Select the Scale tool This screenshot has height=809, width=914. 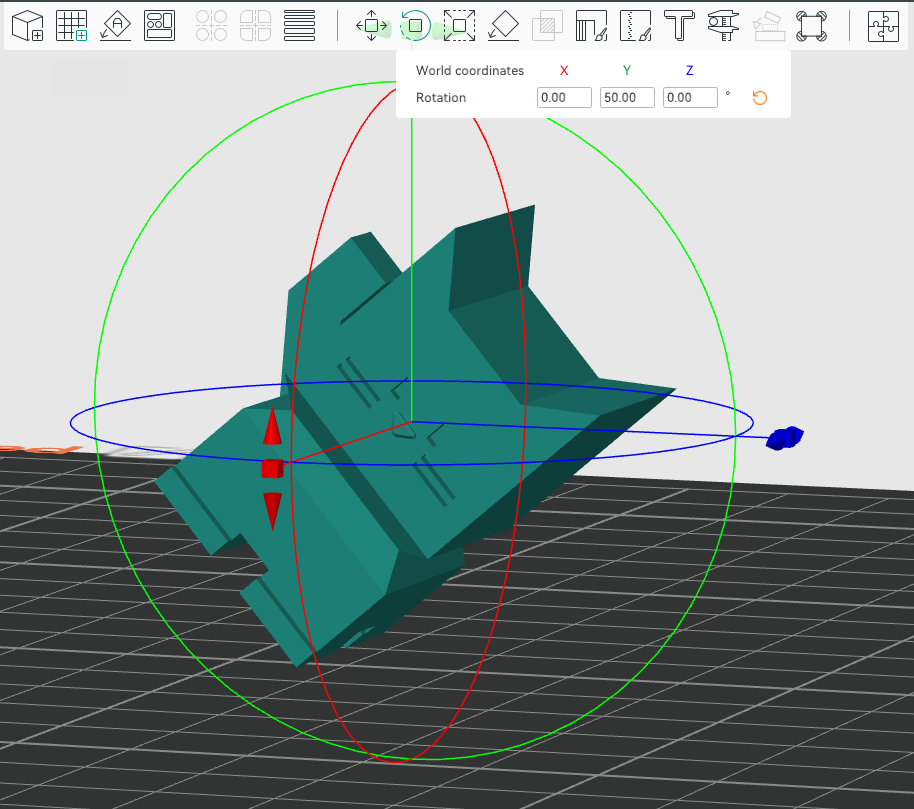coord(459,26)
